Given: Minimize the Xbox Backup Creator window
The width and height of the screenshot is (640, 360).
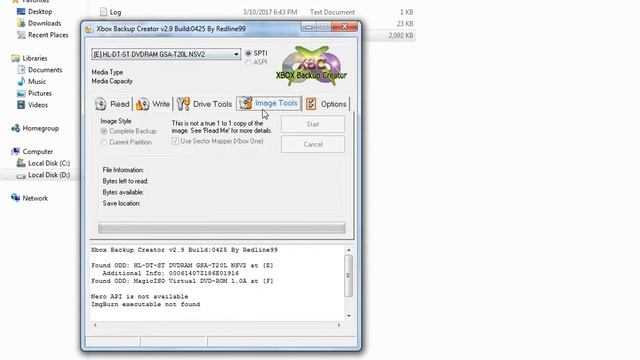Looking at the screenshot, I should point(308,27).
